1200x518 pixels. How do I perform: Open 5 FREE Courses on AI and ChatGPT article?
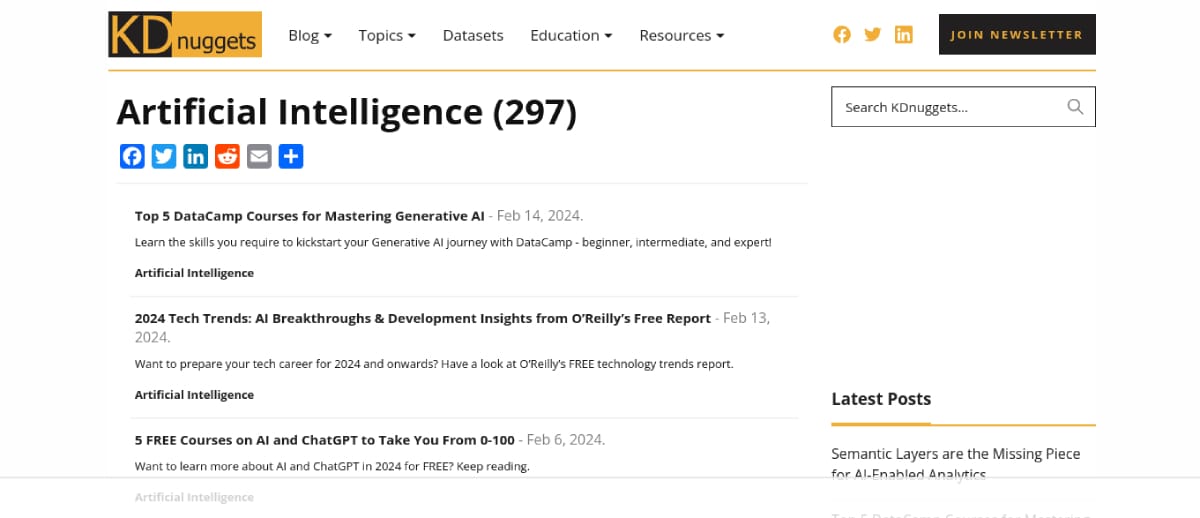[325, 439]
